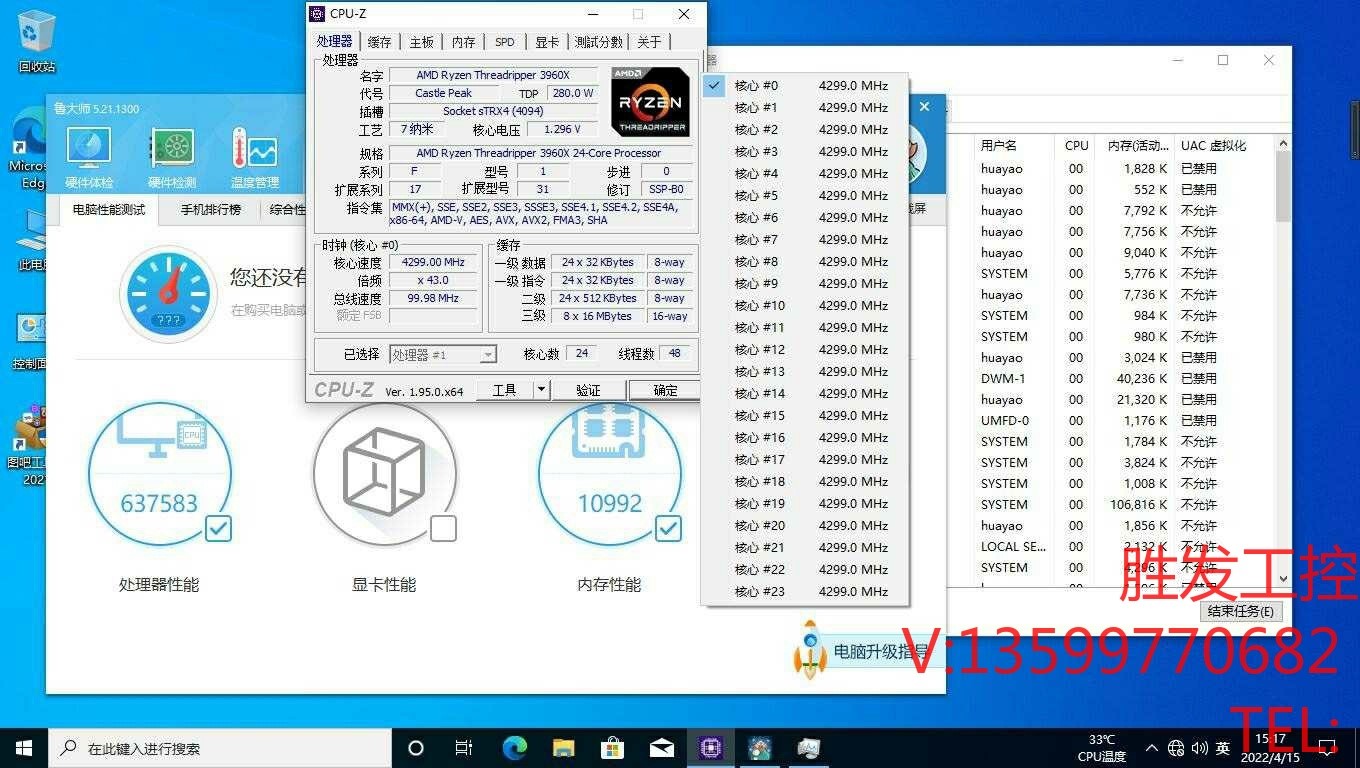
Task: Open Cortana circle on the taskbar
Action: point(416,748)
